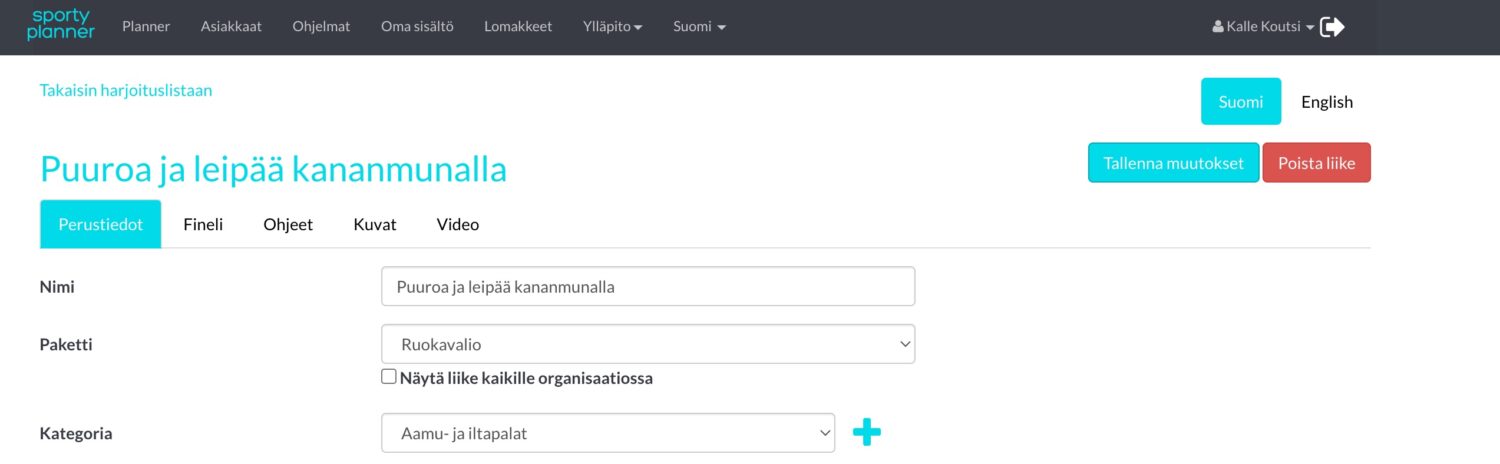1500x464 pixels.
Task: Click the plus icon to add category
Action: pos(866,433)
